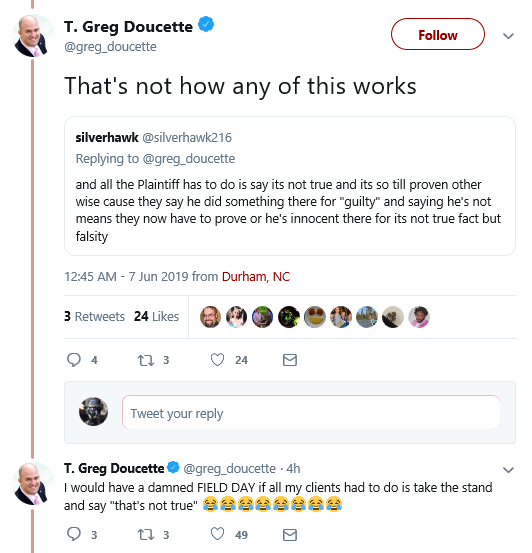Click into Tweet your reply field
Viewport: 532px width, 553px height.
[311, 412]
